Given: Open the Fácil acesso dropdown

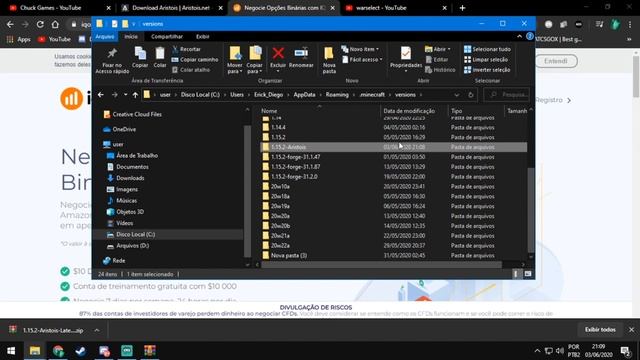Looking at the screenshot, I should 362,60.
